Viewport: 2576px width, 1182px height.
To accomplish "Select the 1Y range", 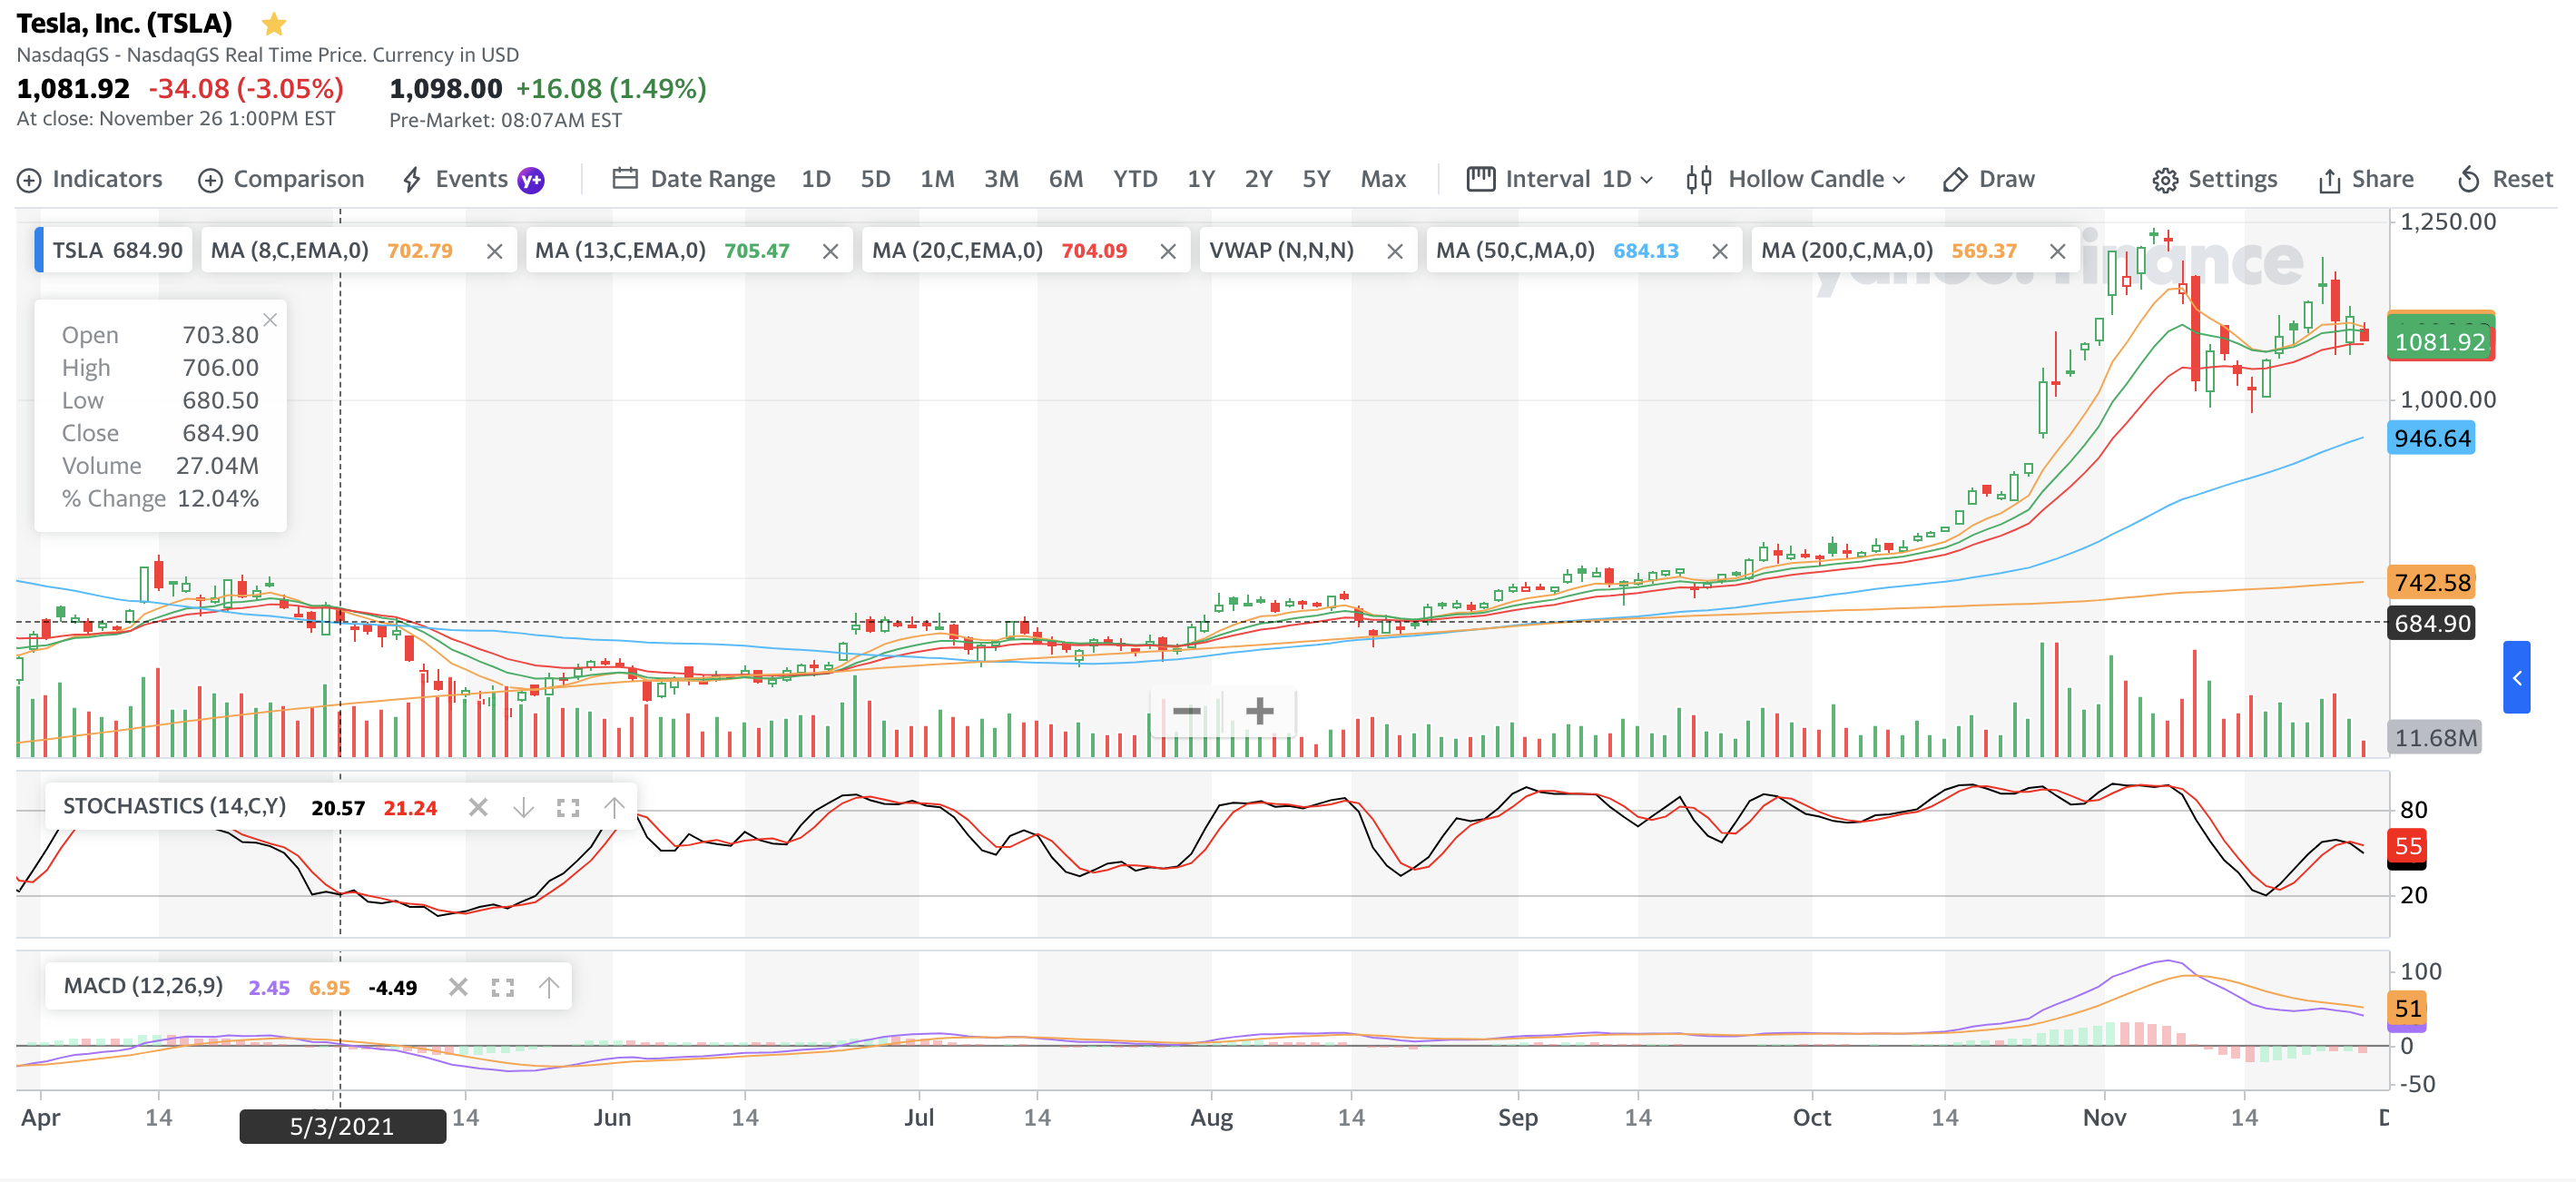I will (1201, 179).
